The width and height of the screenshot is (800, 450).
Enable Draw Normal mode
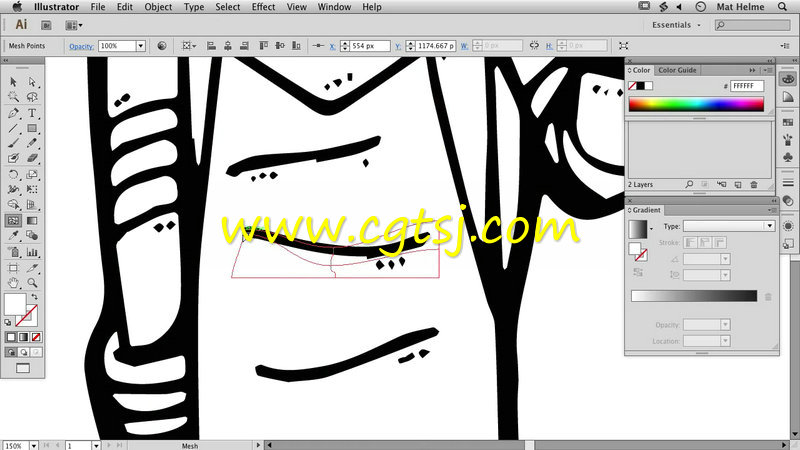click(11, 353)
